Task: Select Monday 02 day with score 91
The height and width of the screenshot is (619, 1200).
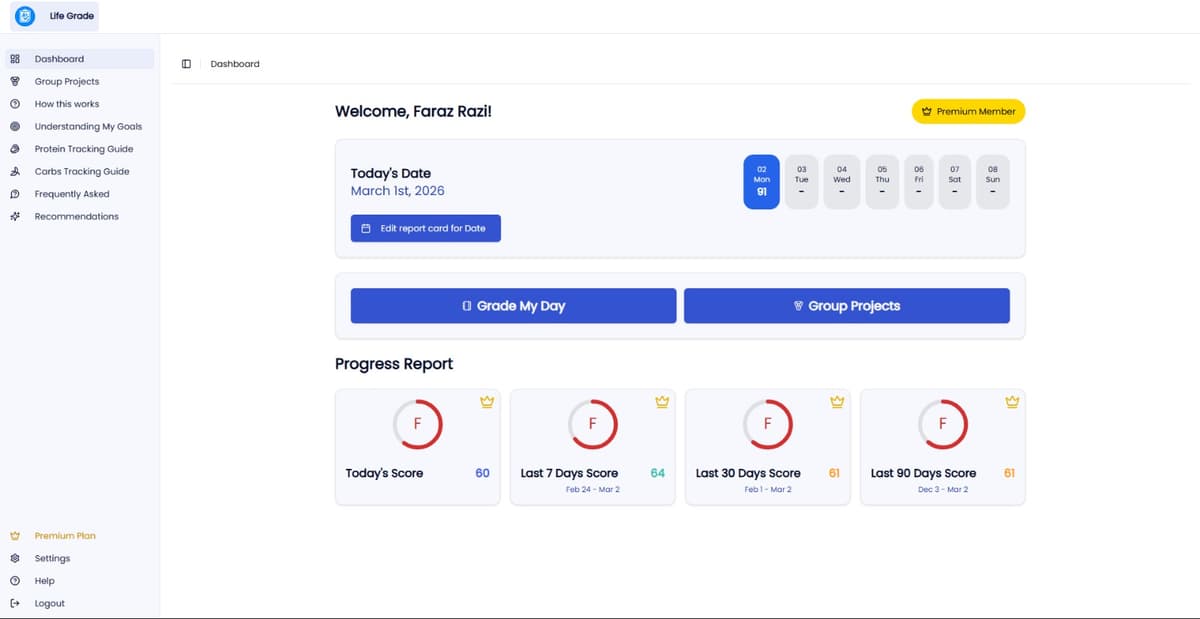Action: 761,182
